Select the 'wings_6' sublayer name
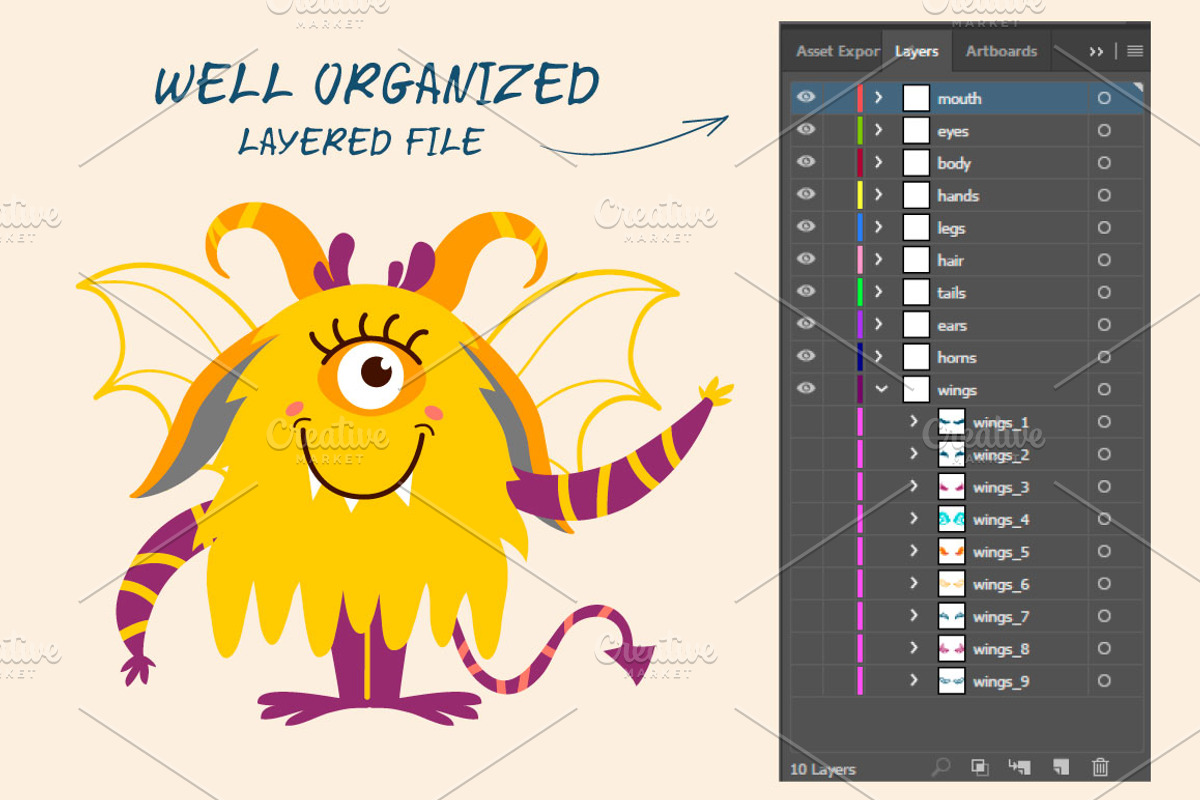The height and width of the screenshot is (800, 1200). pos(1001,584)
